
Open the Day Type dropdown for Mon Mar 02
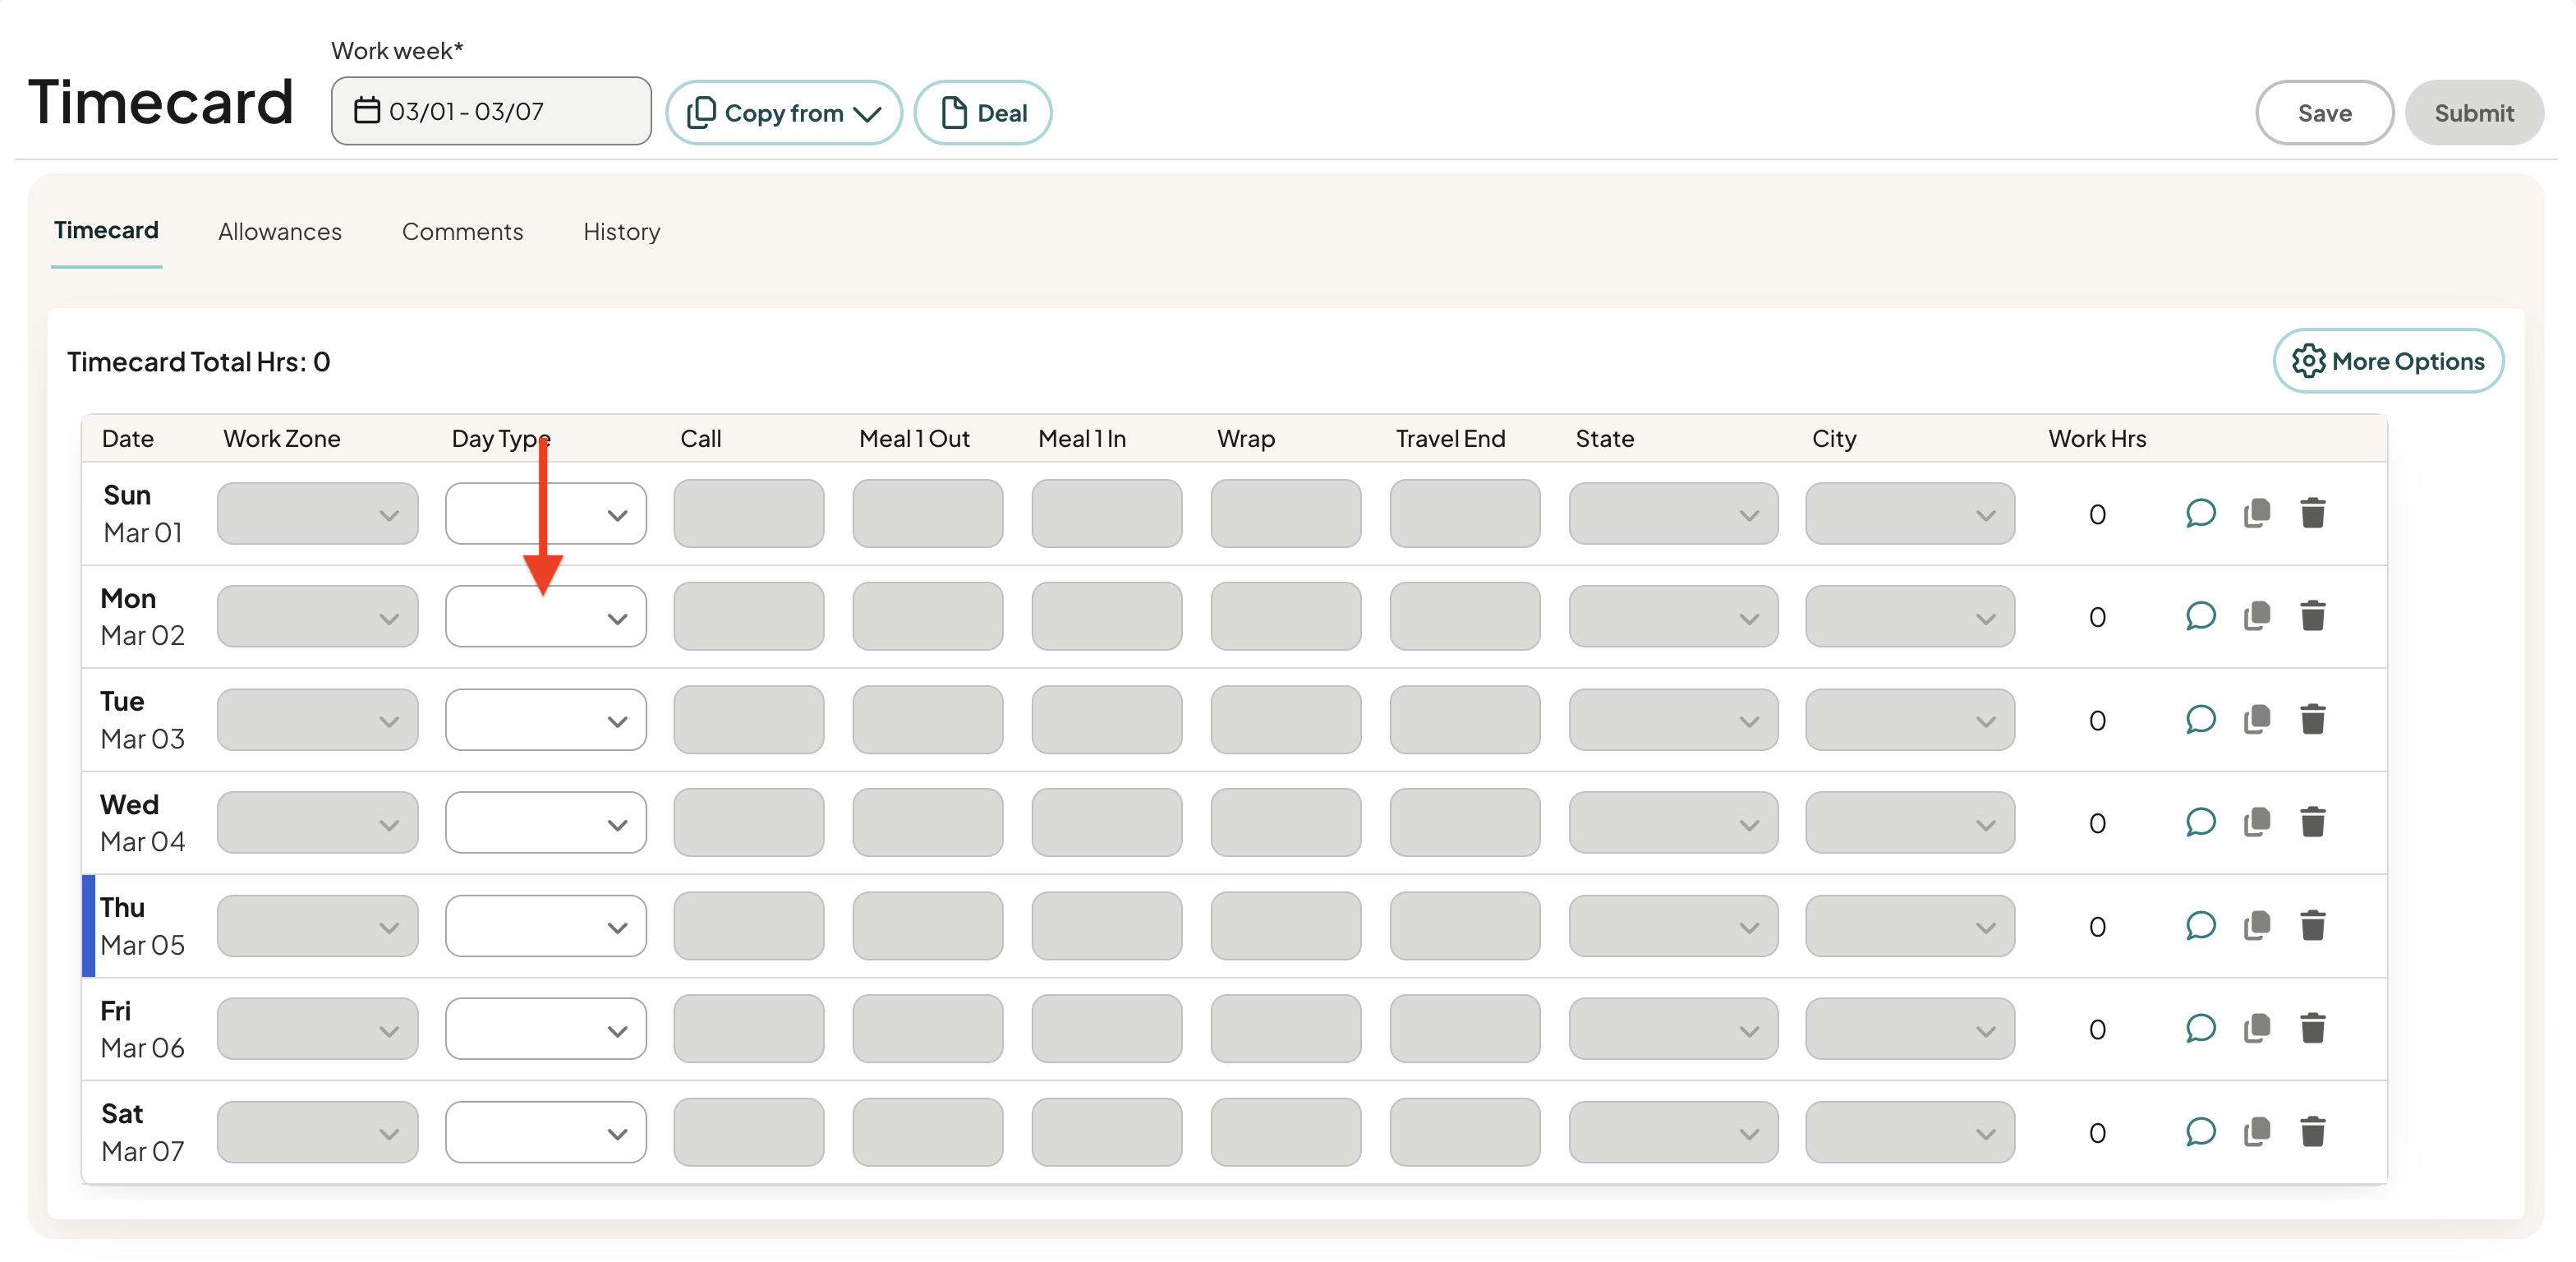click(x=546, y=617)
